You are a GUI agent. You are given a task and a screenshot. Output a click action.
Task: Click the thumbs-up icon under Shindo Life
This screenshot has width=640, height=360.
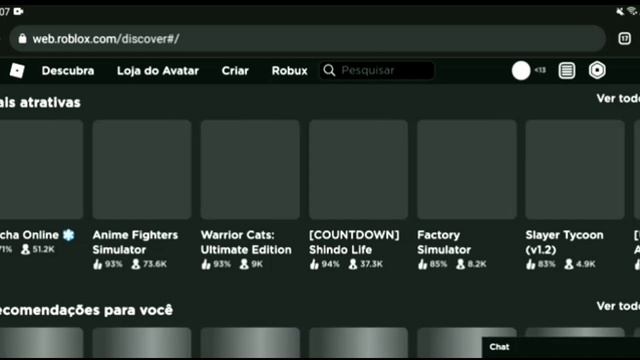[314, 264]
